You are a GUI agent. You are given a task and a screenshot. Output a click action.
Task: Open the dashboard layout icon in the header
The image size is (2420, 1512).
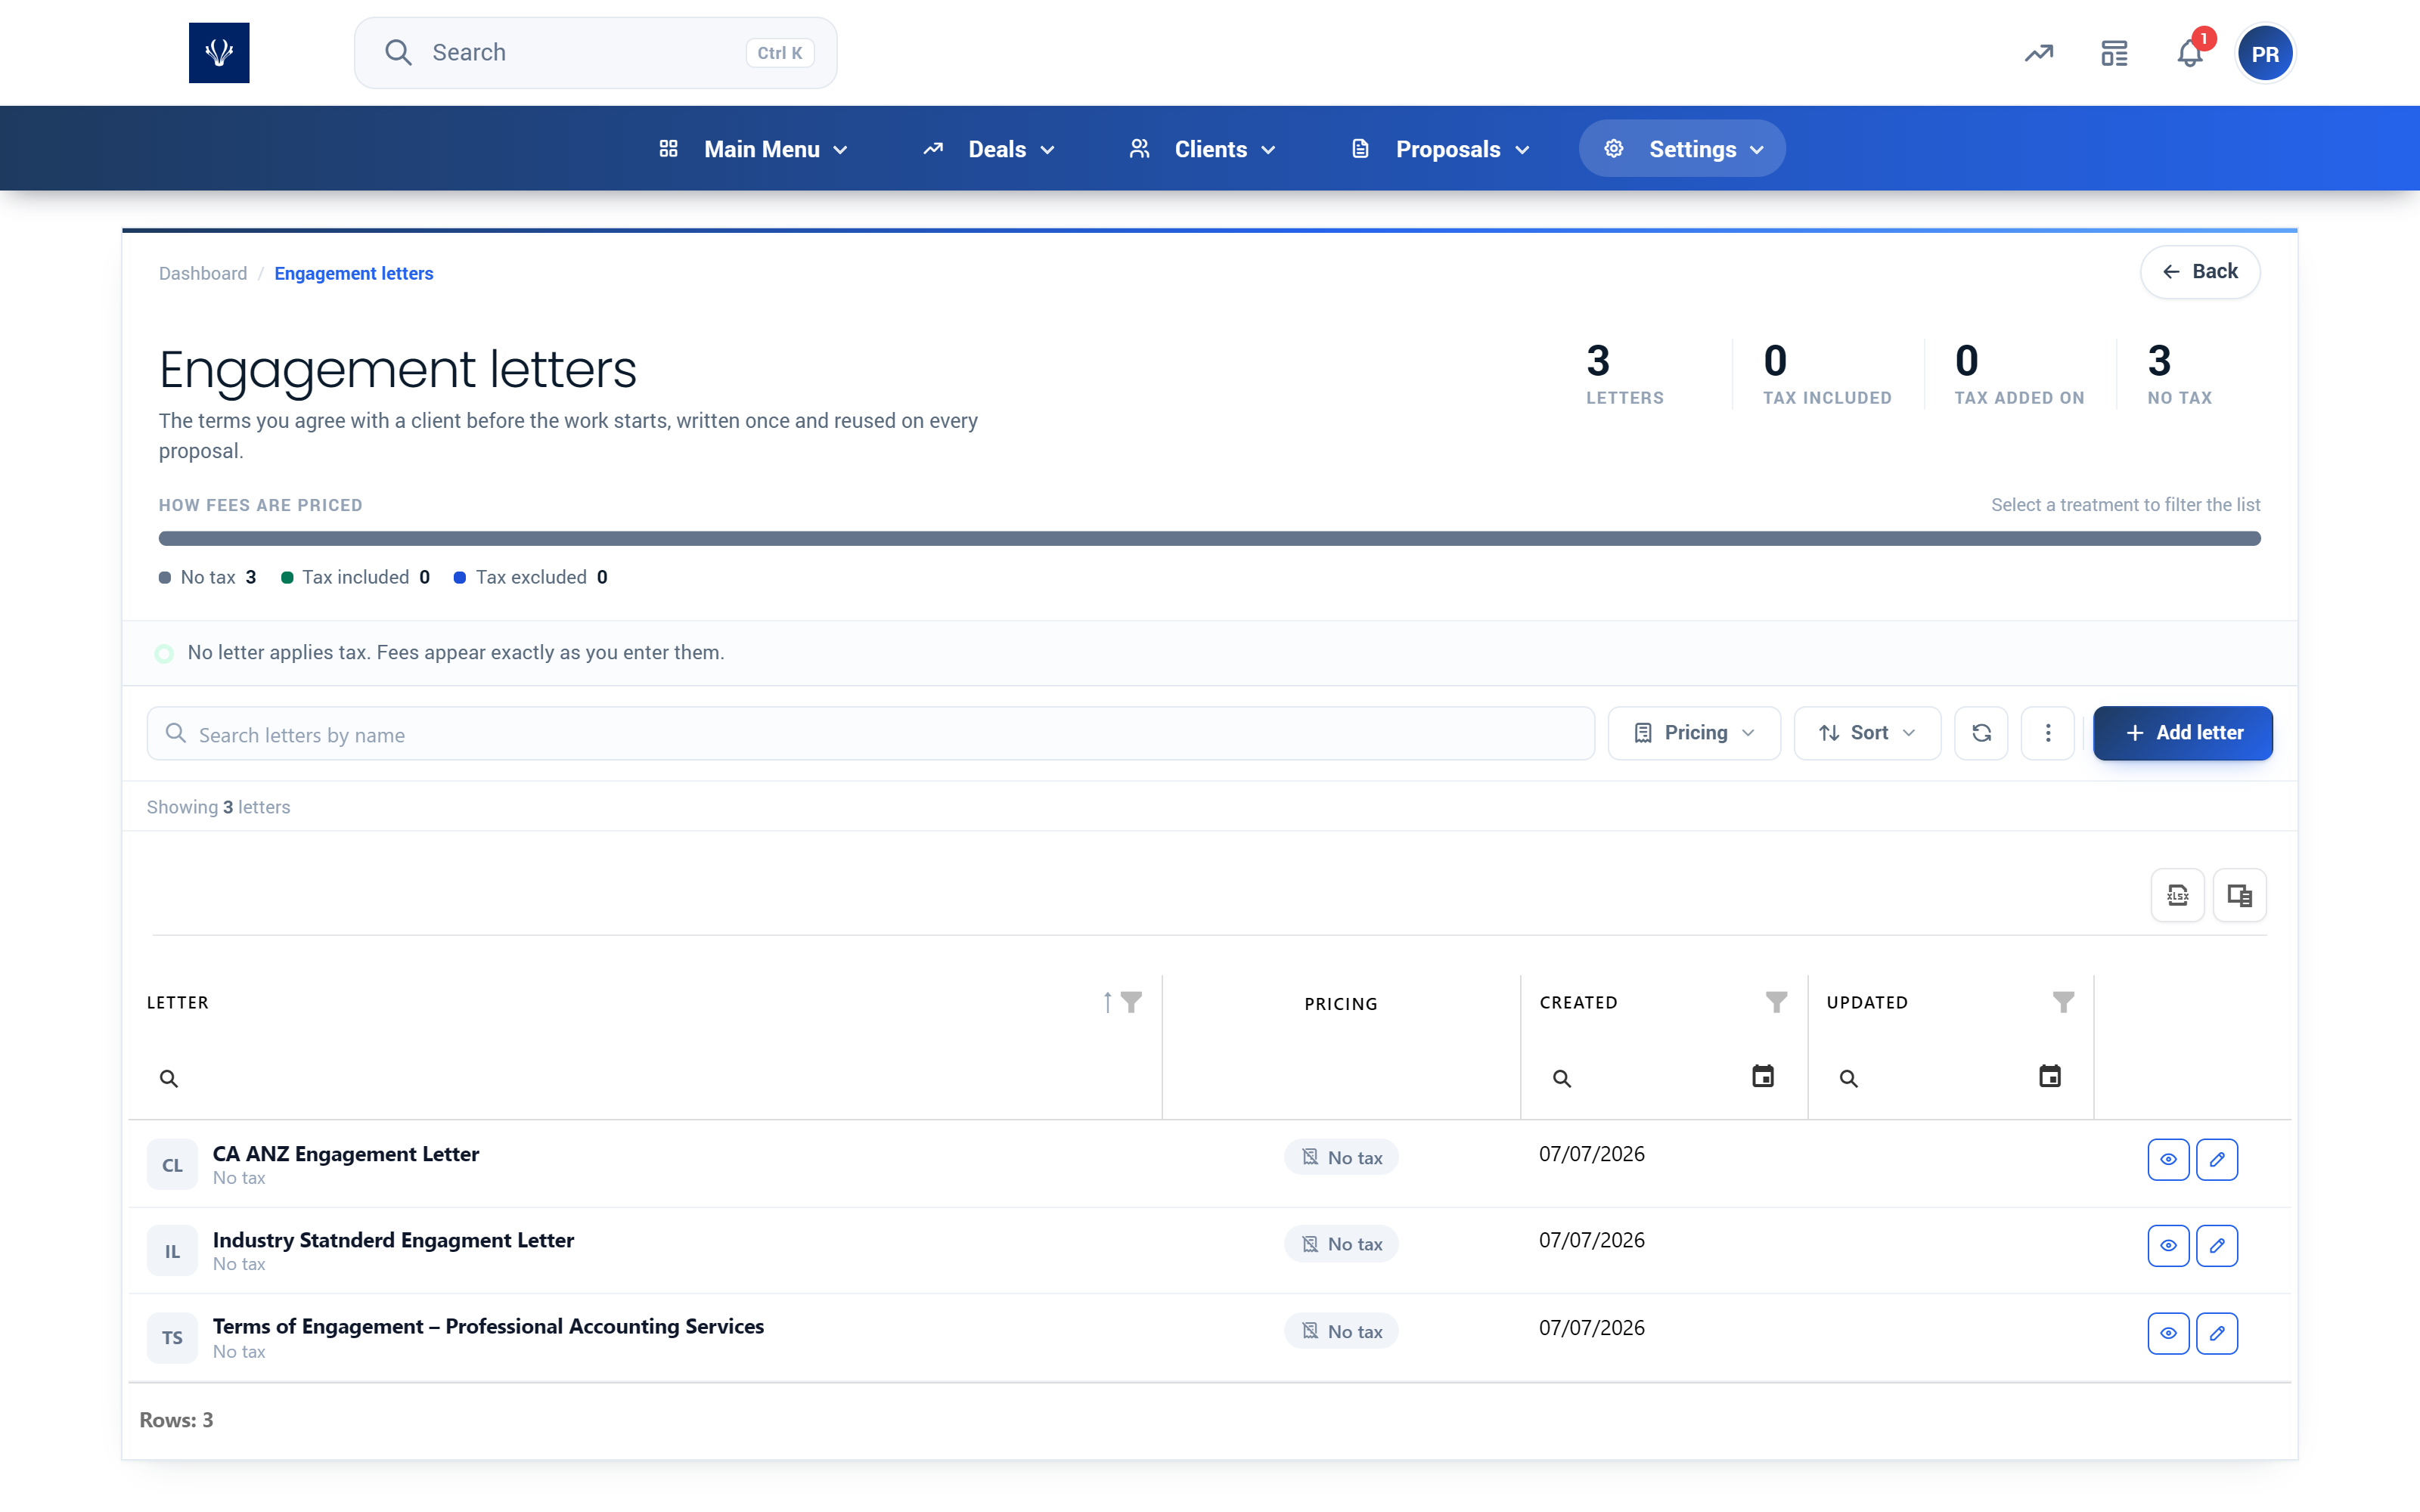2114,53
